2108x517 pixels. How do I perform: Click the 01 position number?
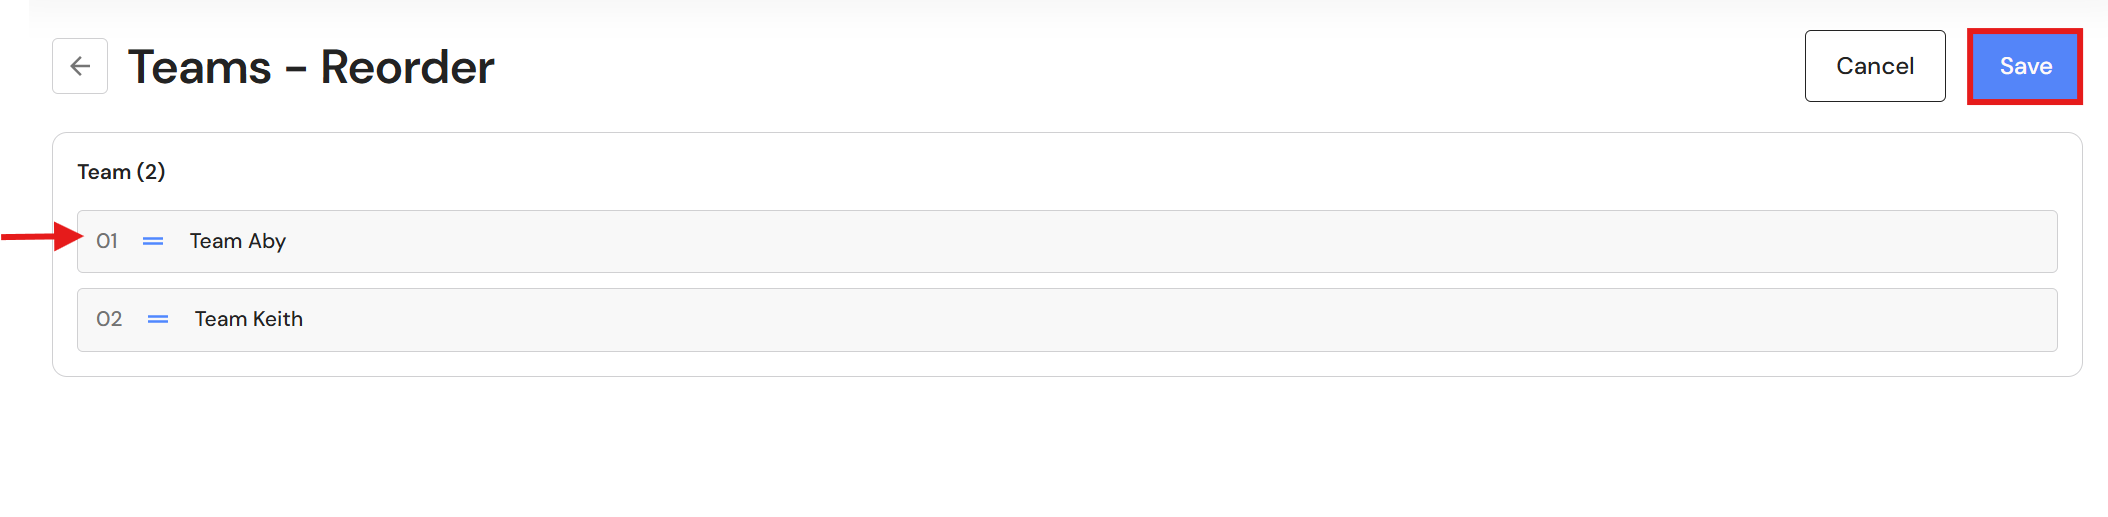click(107, 241)
